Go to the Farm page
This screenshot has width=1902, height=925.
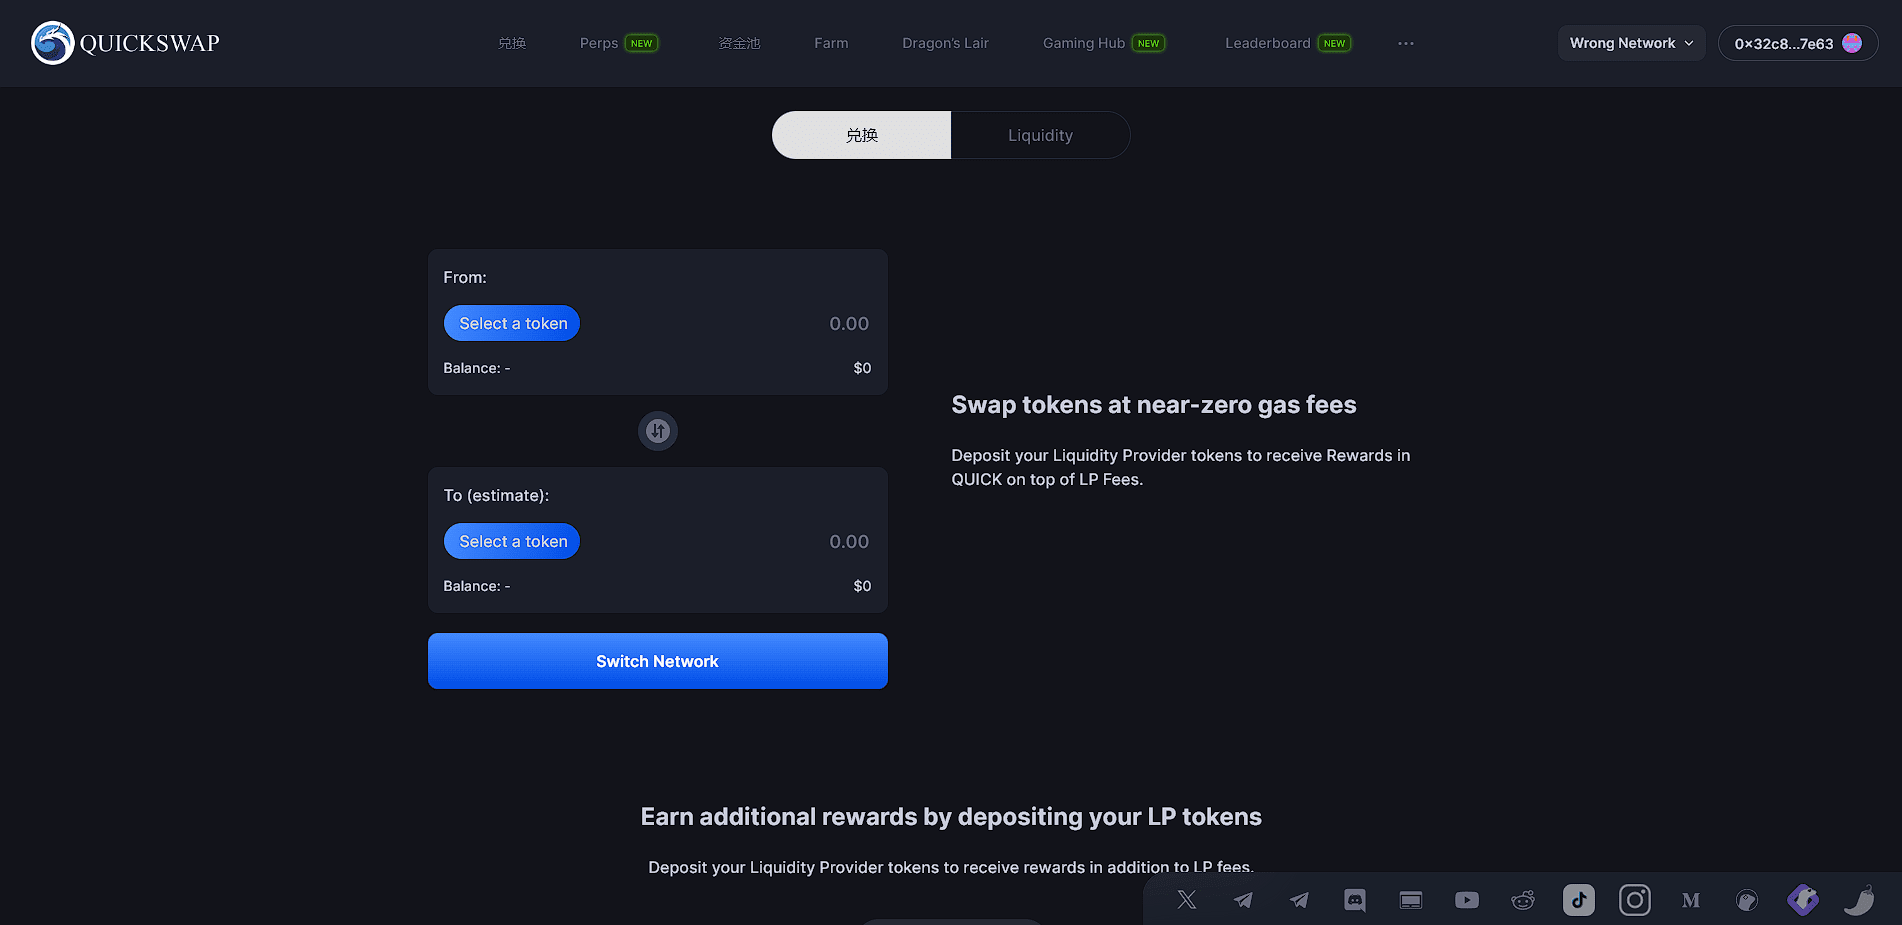pos(831,43)
